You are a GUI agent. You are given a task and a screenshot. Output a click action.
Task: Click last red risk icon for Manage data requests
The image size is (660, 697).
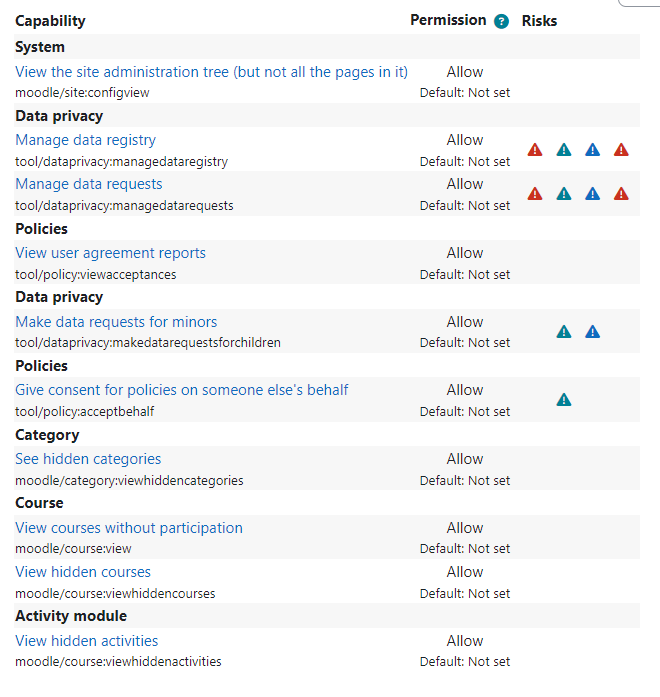click(x=621, y=194)
